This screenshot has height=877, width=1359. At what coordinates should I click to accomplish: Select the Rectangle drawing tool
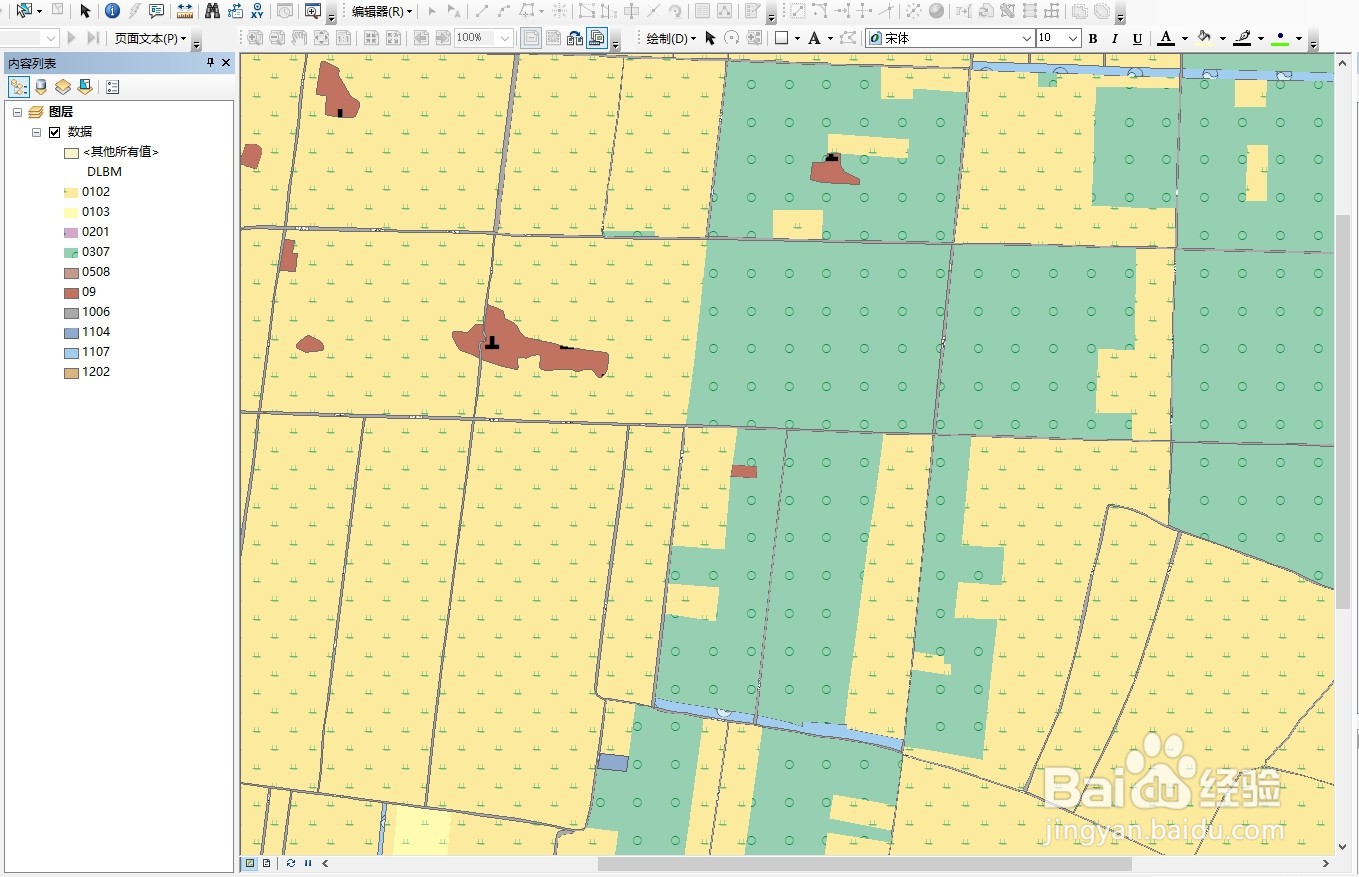pos(782,38)
